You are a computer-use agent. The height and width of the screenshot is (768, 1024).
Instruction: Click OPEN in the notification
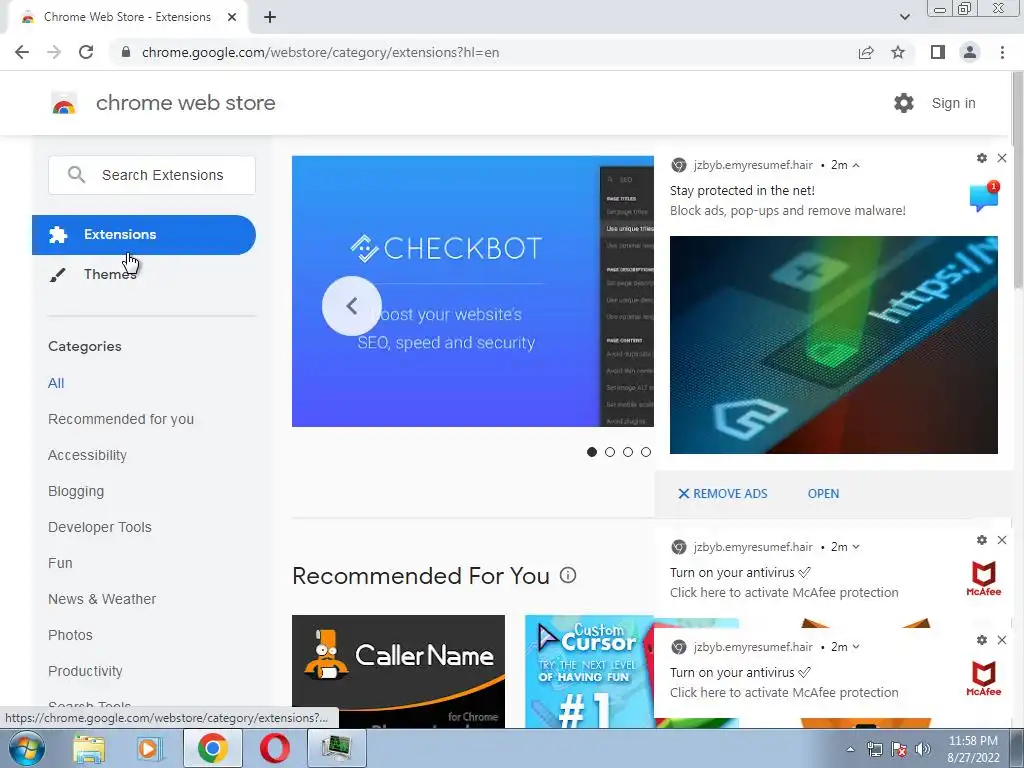pos(823,494)
